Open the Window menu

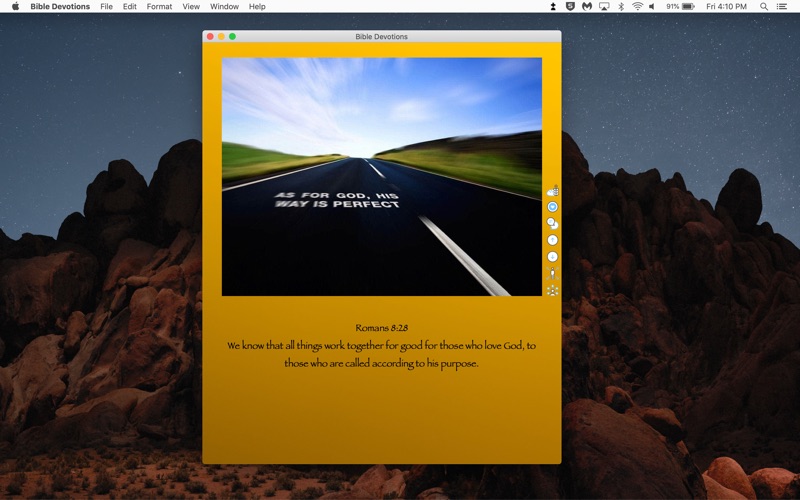pyautogui.click(x=224, y=7)
